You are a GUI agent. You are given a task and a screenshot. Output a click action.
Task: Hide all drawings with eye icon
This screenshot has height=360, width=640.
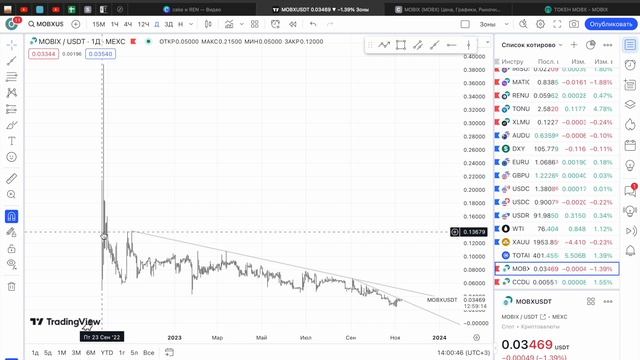(x=11, y=264)
